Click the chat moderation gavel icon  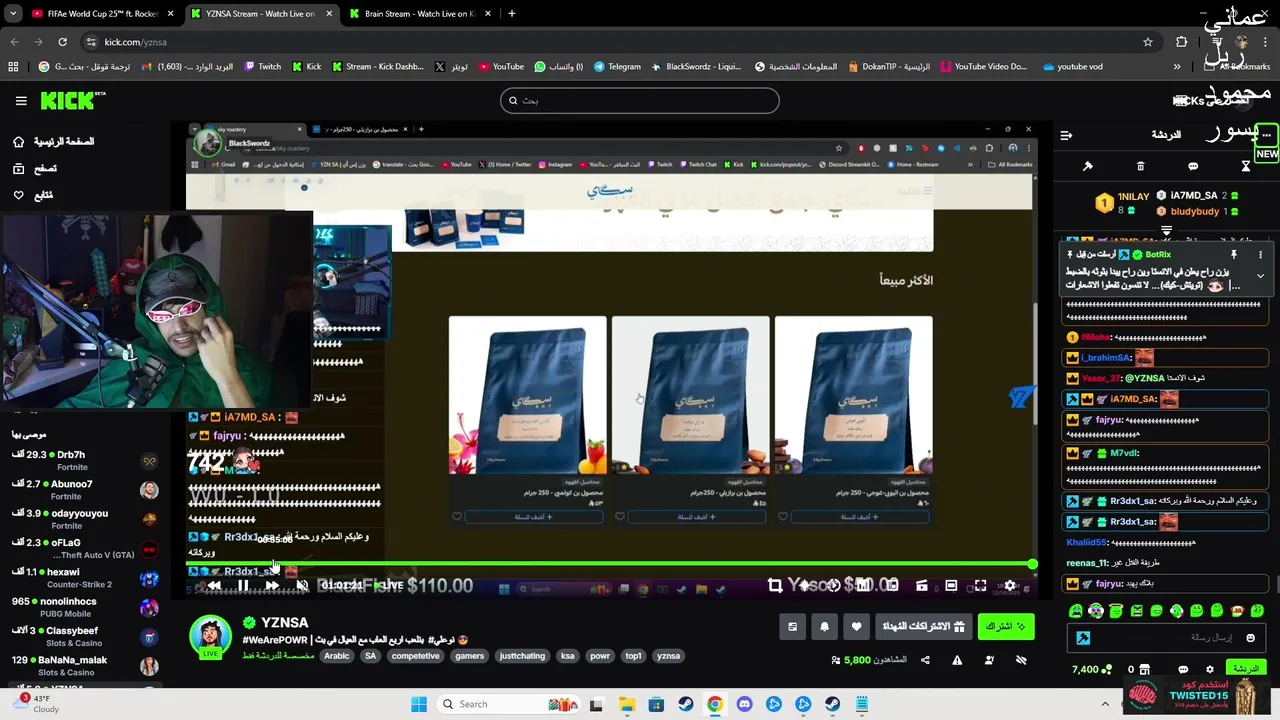[1088, 166]
